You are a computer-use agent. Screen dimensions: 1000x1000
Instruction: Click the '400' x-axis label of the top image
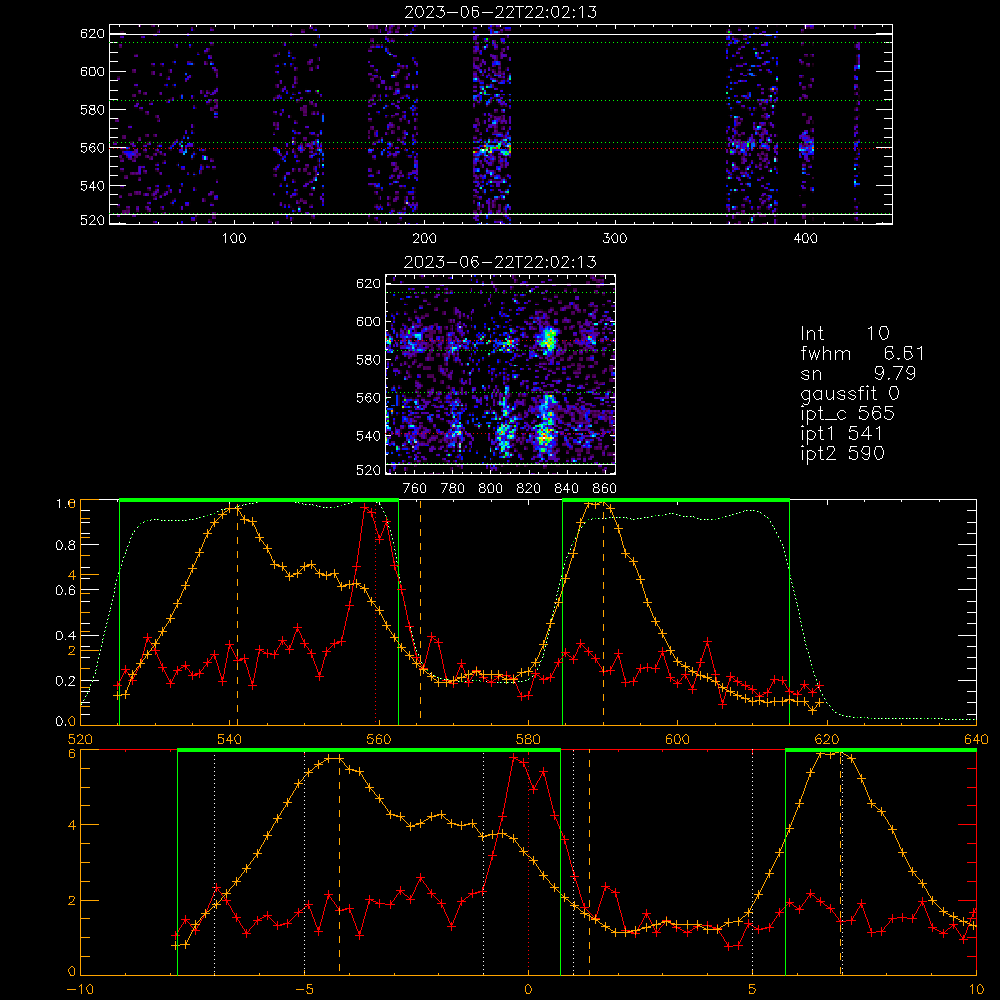point(805,239)
